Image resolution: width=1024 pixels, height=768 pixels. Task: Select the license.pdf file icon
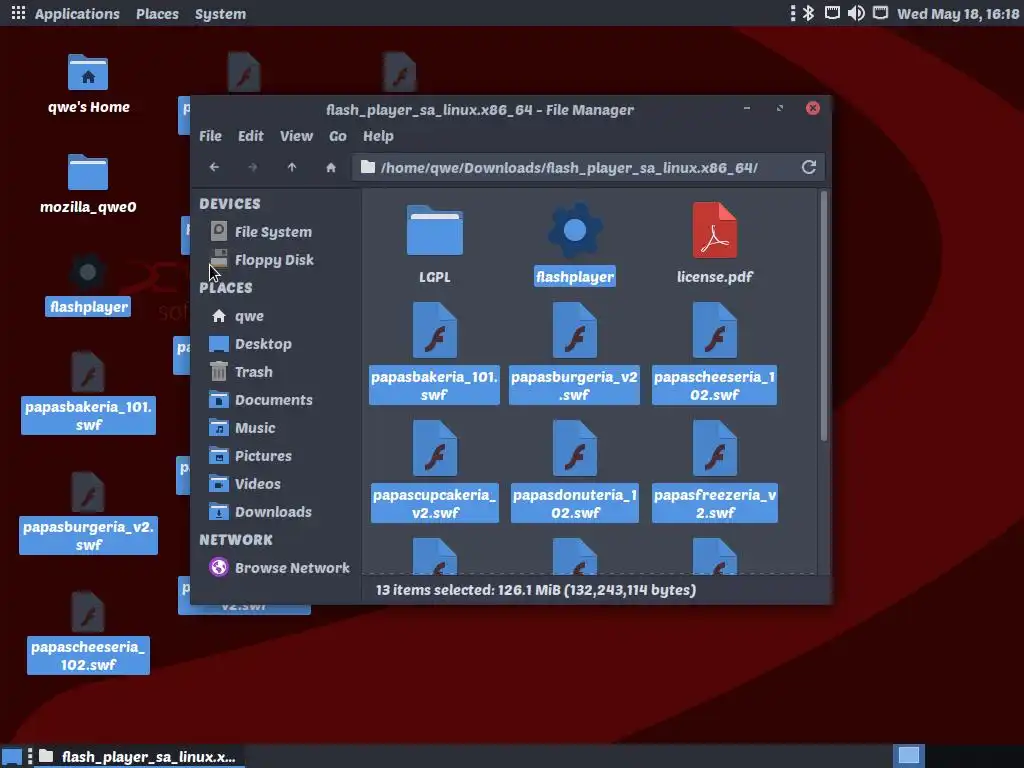714,230
